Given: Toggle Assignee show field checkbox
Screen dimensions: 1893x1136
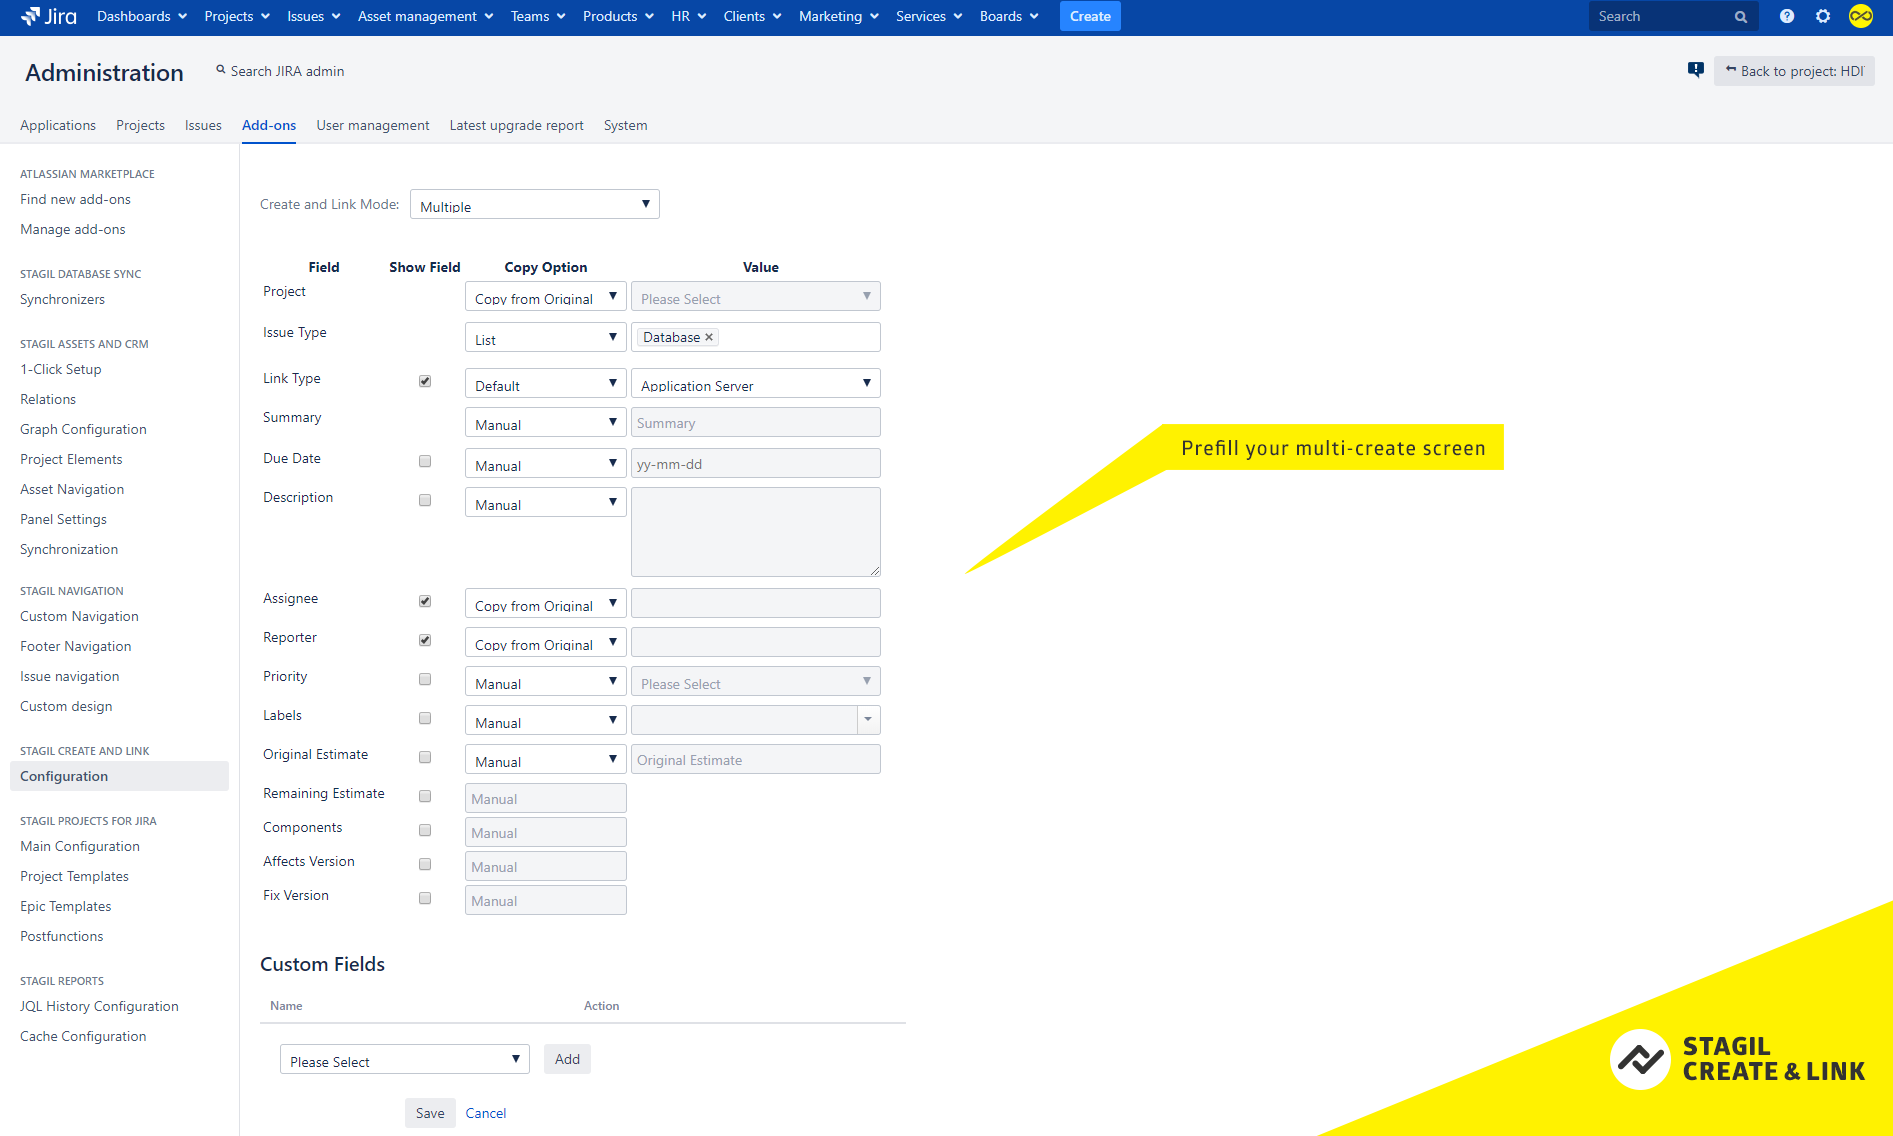Looking at the screenshot, I should tap(425, 601).
